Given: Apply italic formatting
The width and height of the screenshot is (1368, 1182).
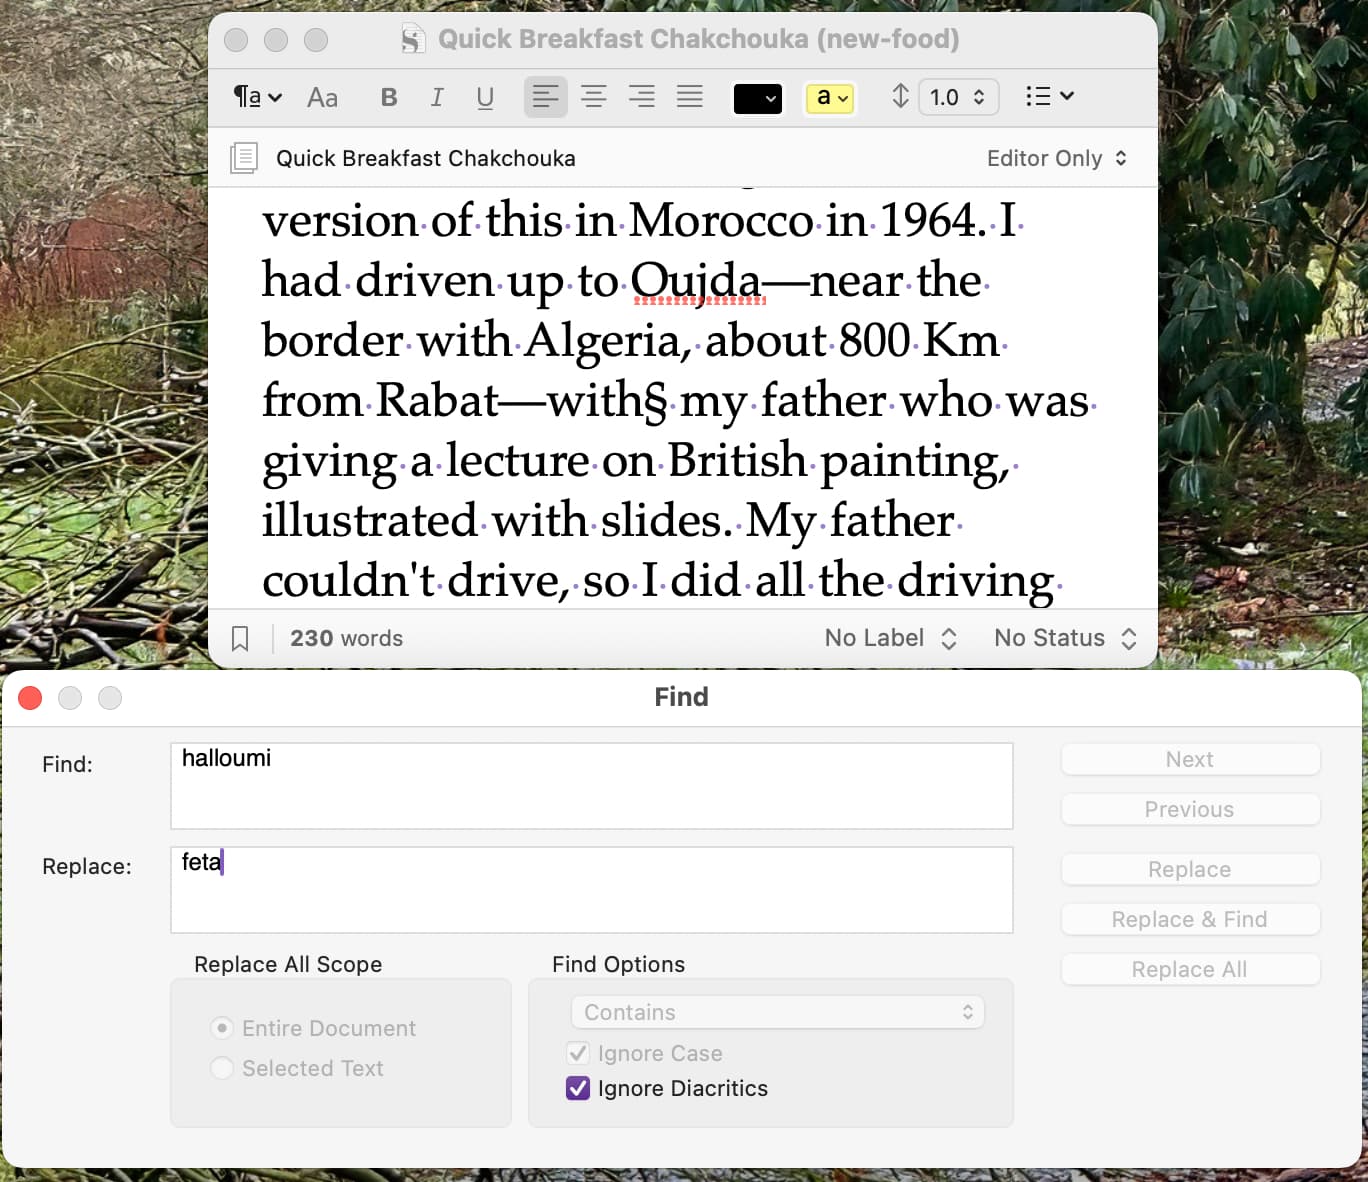Looking at the screenshot, I should [x=437, y=97].
